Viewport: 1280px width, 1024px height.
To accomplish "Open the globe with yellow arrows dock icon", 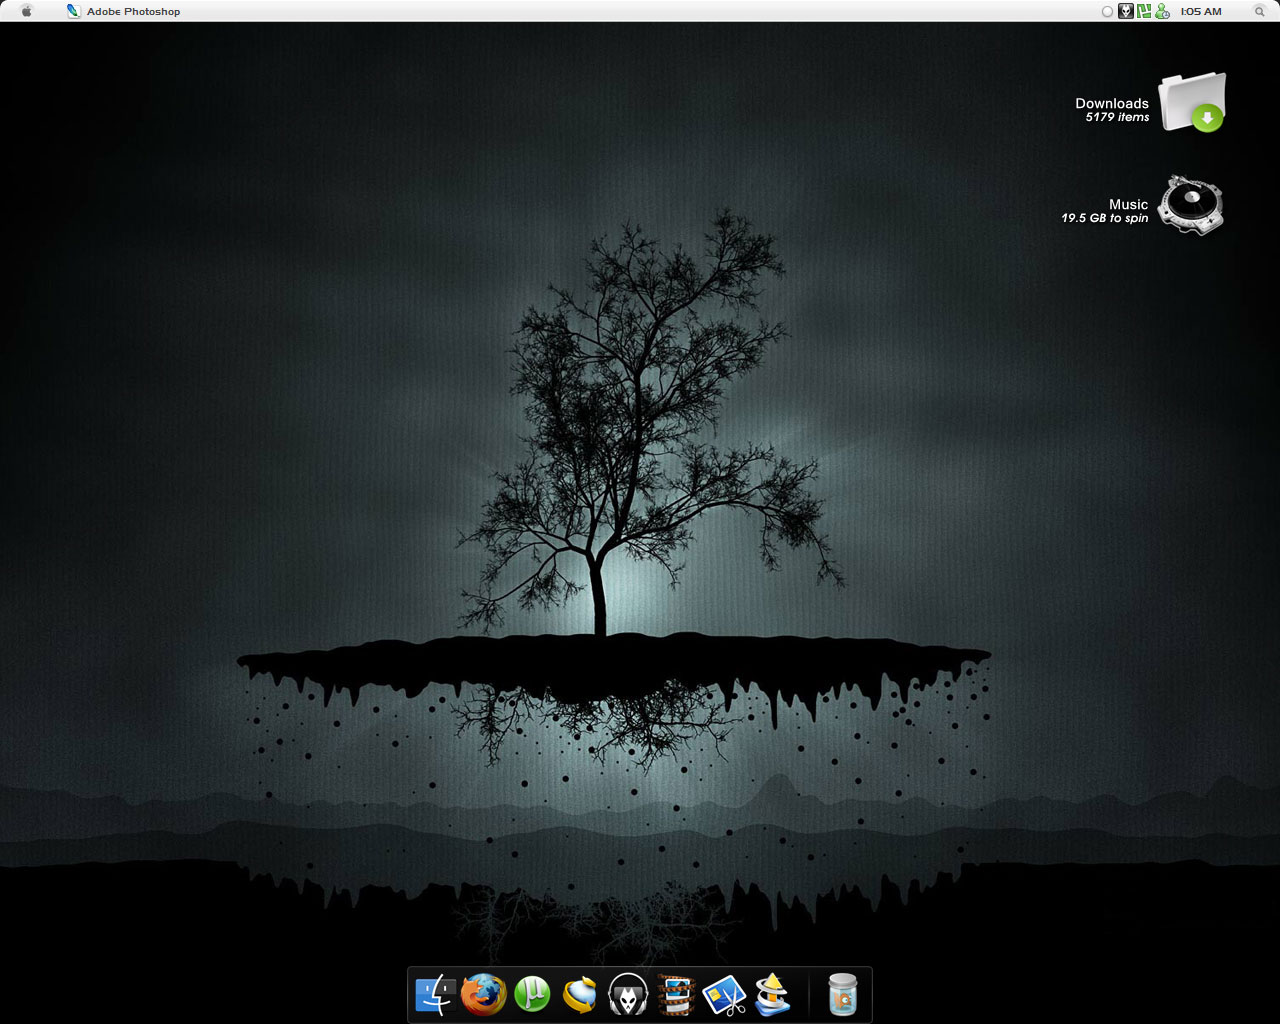I will (x=580, y=995).
